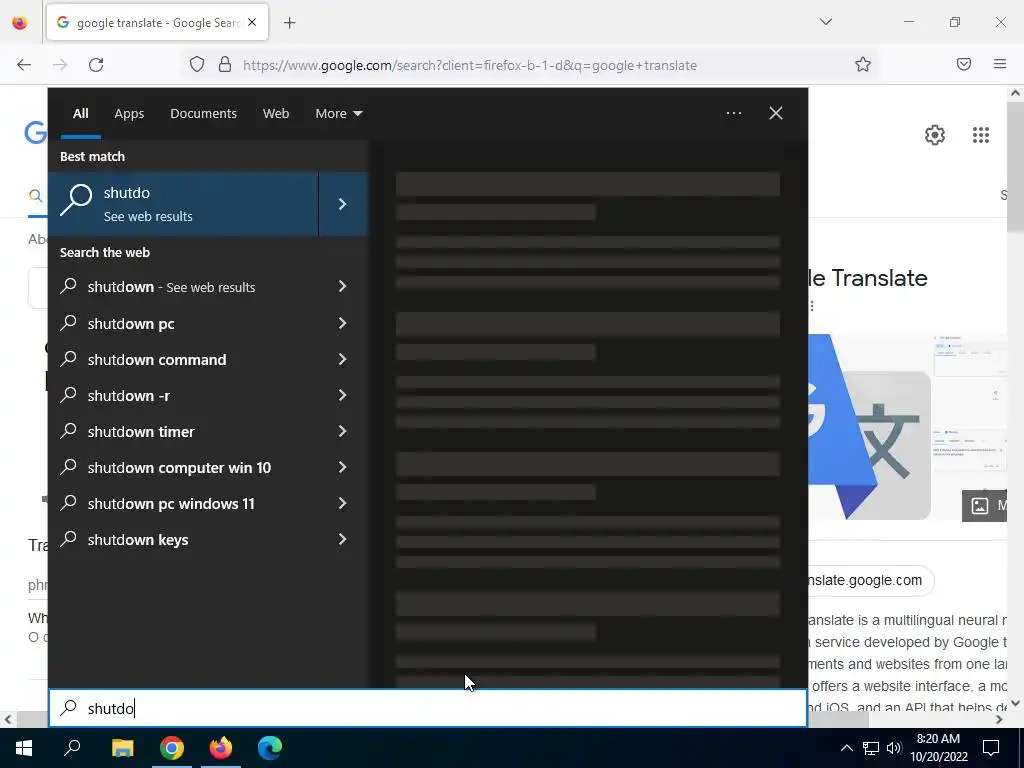This screenshot has height=768, width=1024.
Task: Click the Firefox address bar URL
Action: [470, 65]
